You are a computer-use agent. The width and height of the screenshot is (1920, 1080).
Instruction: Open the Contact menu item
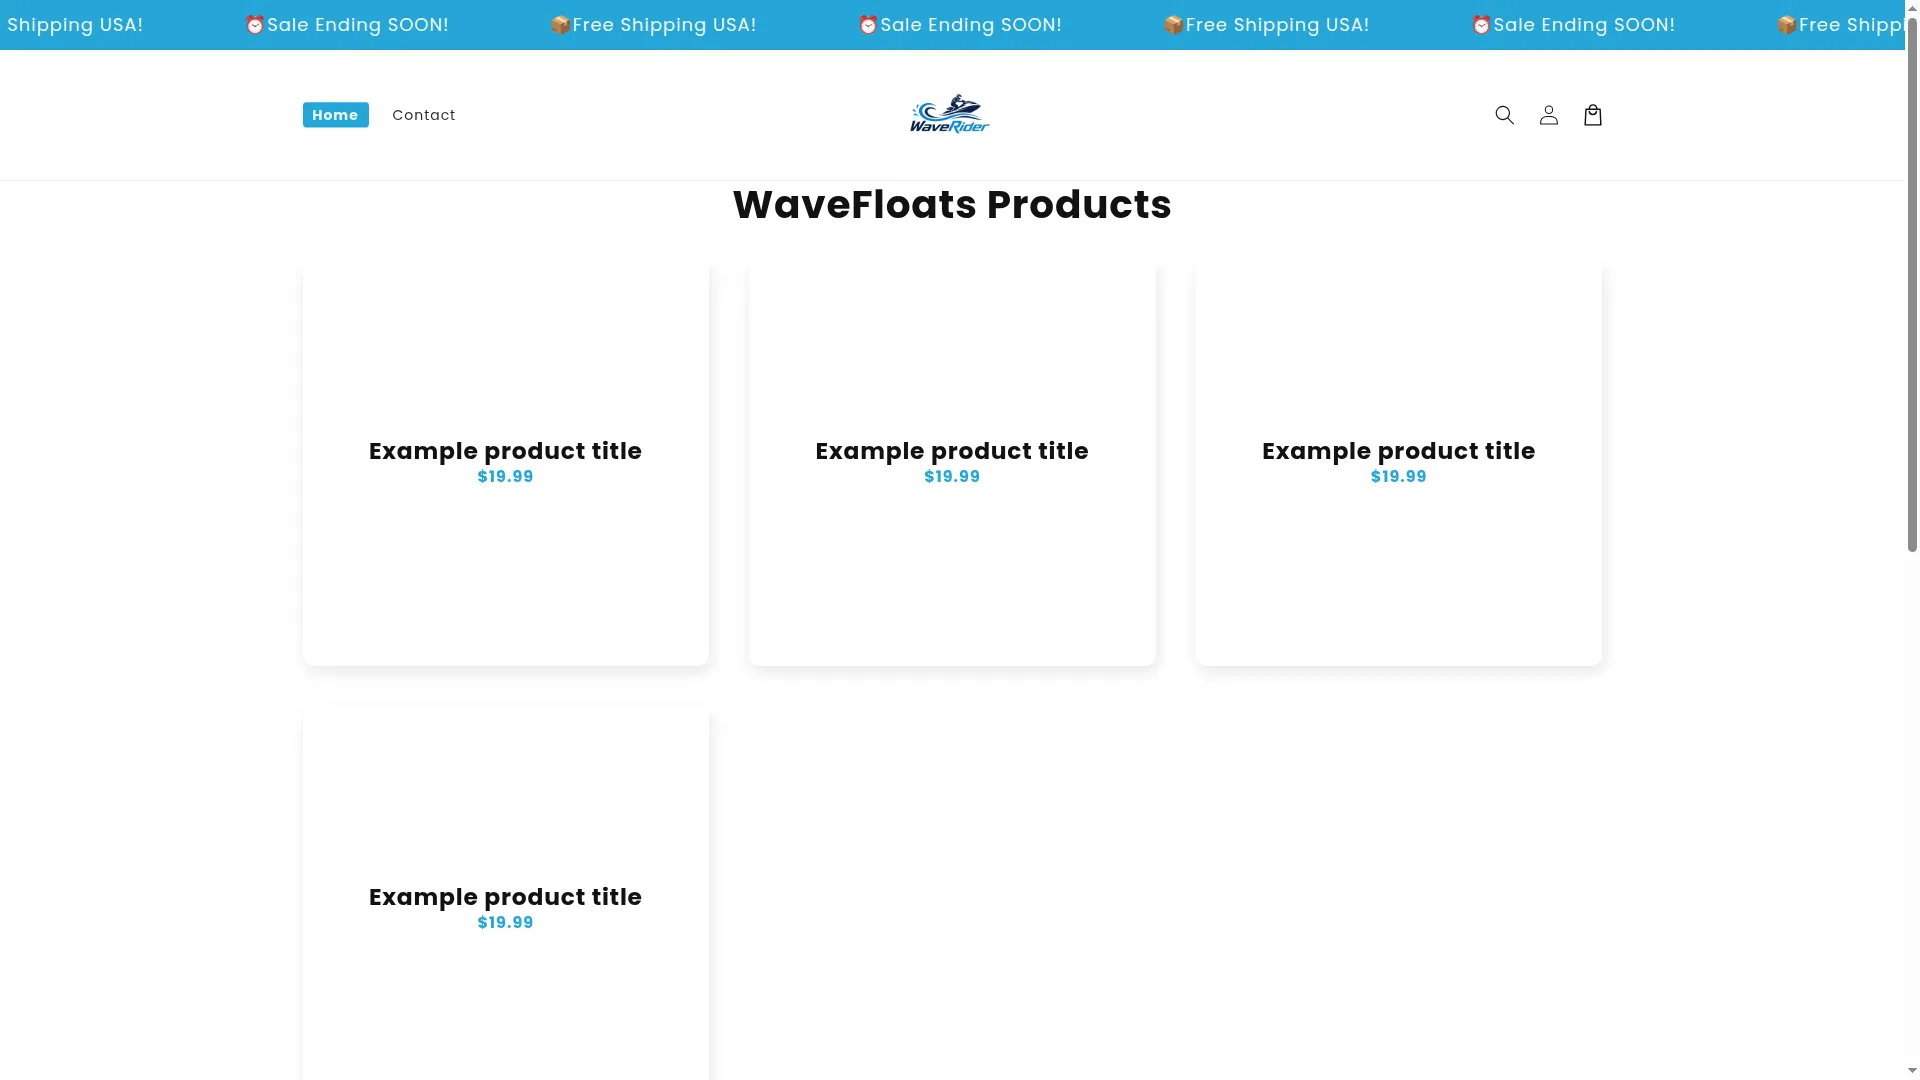(x=424, y=115)
